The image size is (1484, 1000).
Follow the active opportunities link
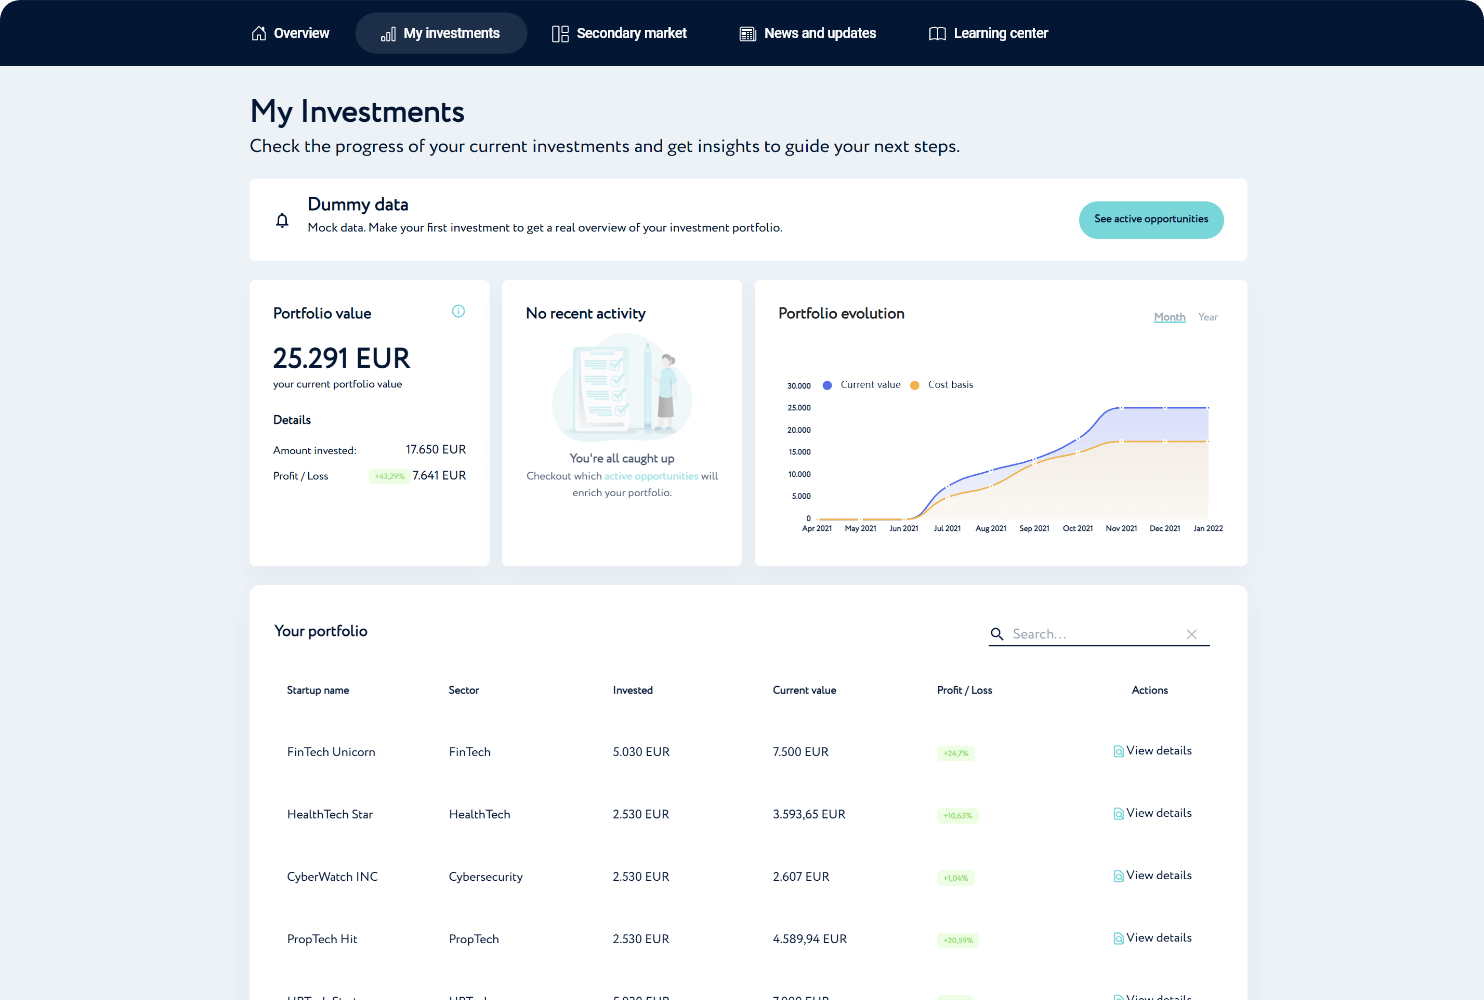pyautogui.click(x=651, y=476)
